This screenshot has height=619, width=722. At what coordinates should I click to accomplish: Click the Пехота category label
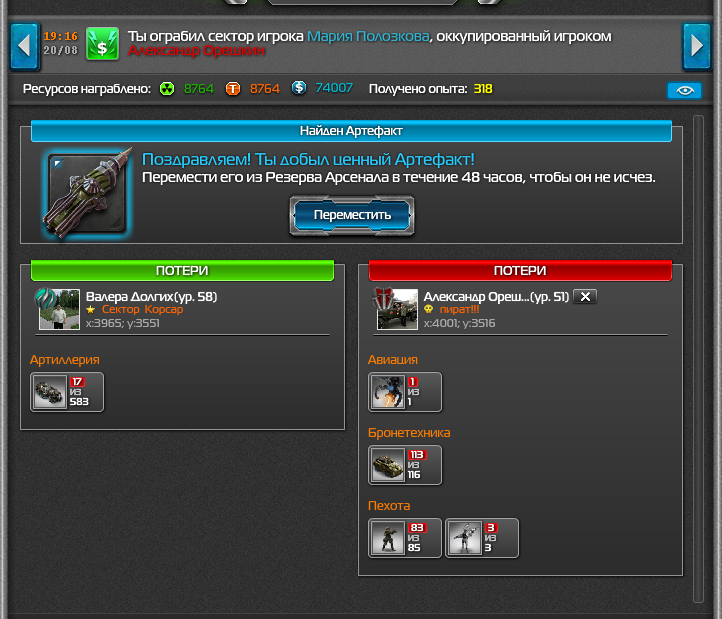click(x=389, y=506)
